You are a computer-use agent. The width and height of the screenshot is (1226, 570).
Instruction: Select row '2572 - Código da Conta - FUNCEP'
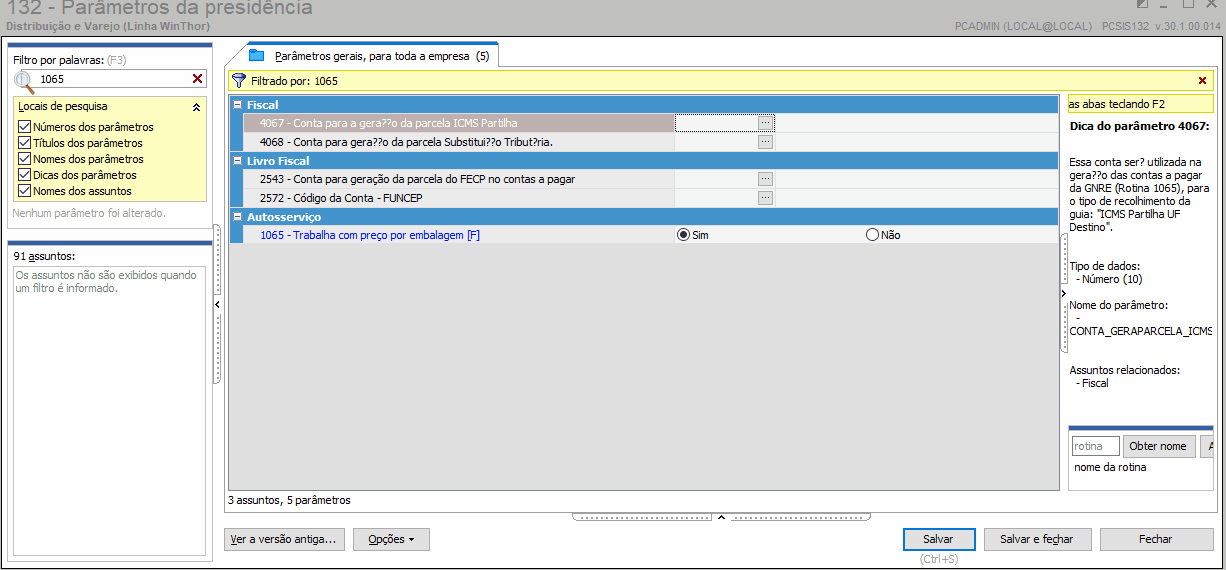click(x=459, y=198)
